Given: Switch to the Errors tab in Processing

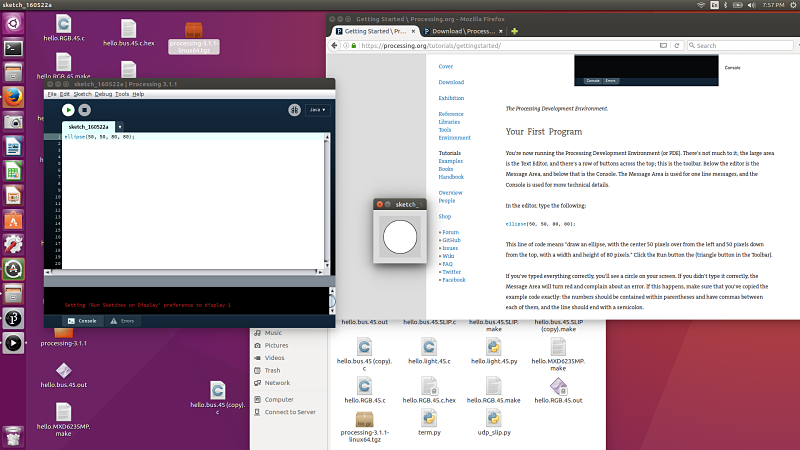Looking at the screenshot, I should (x=122, y=321).
